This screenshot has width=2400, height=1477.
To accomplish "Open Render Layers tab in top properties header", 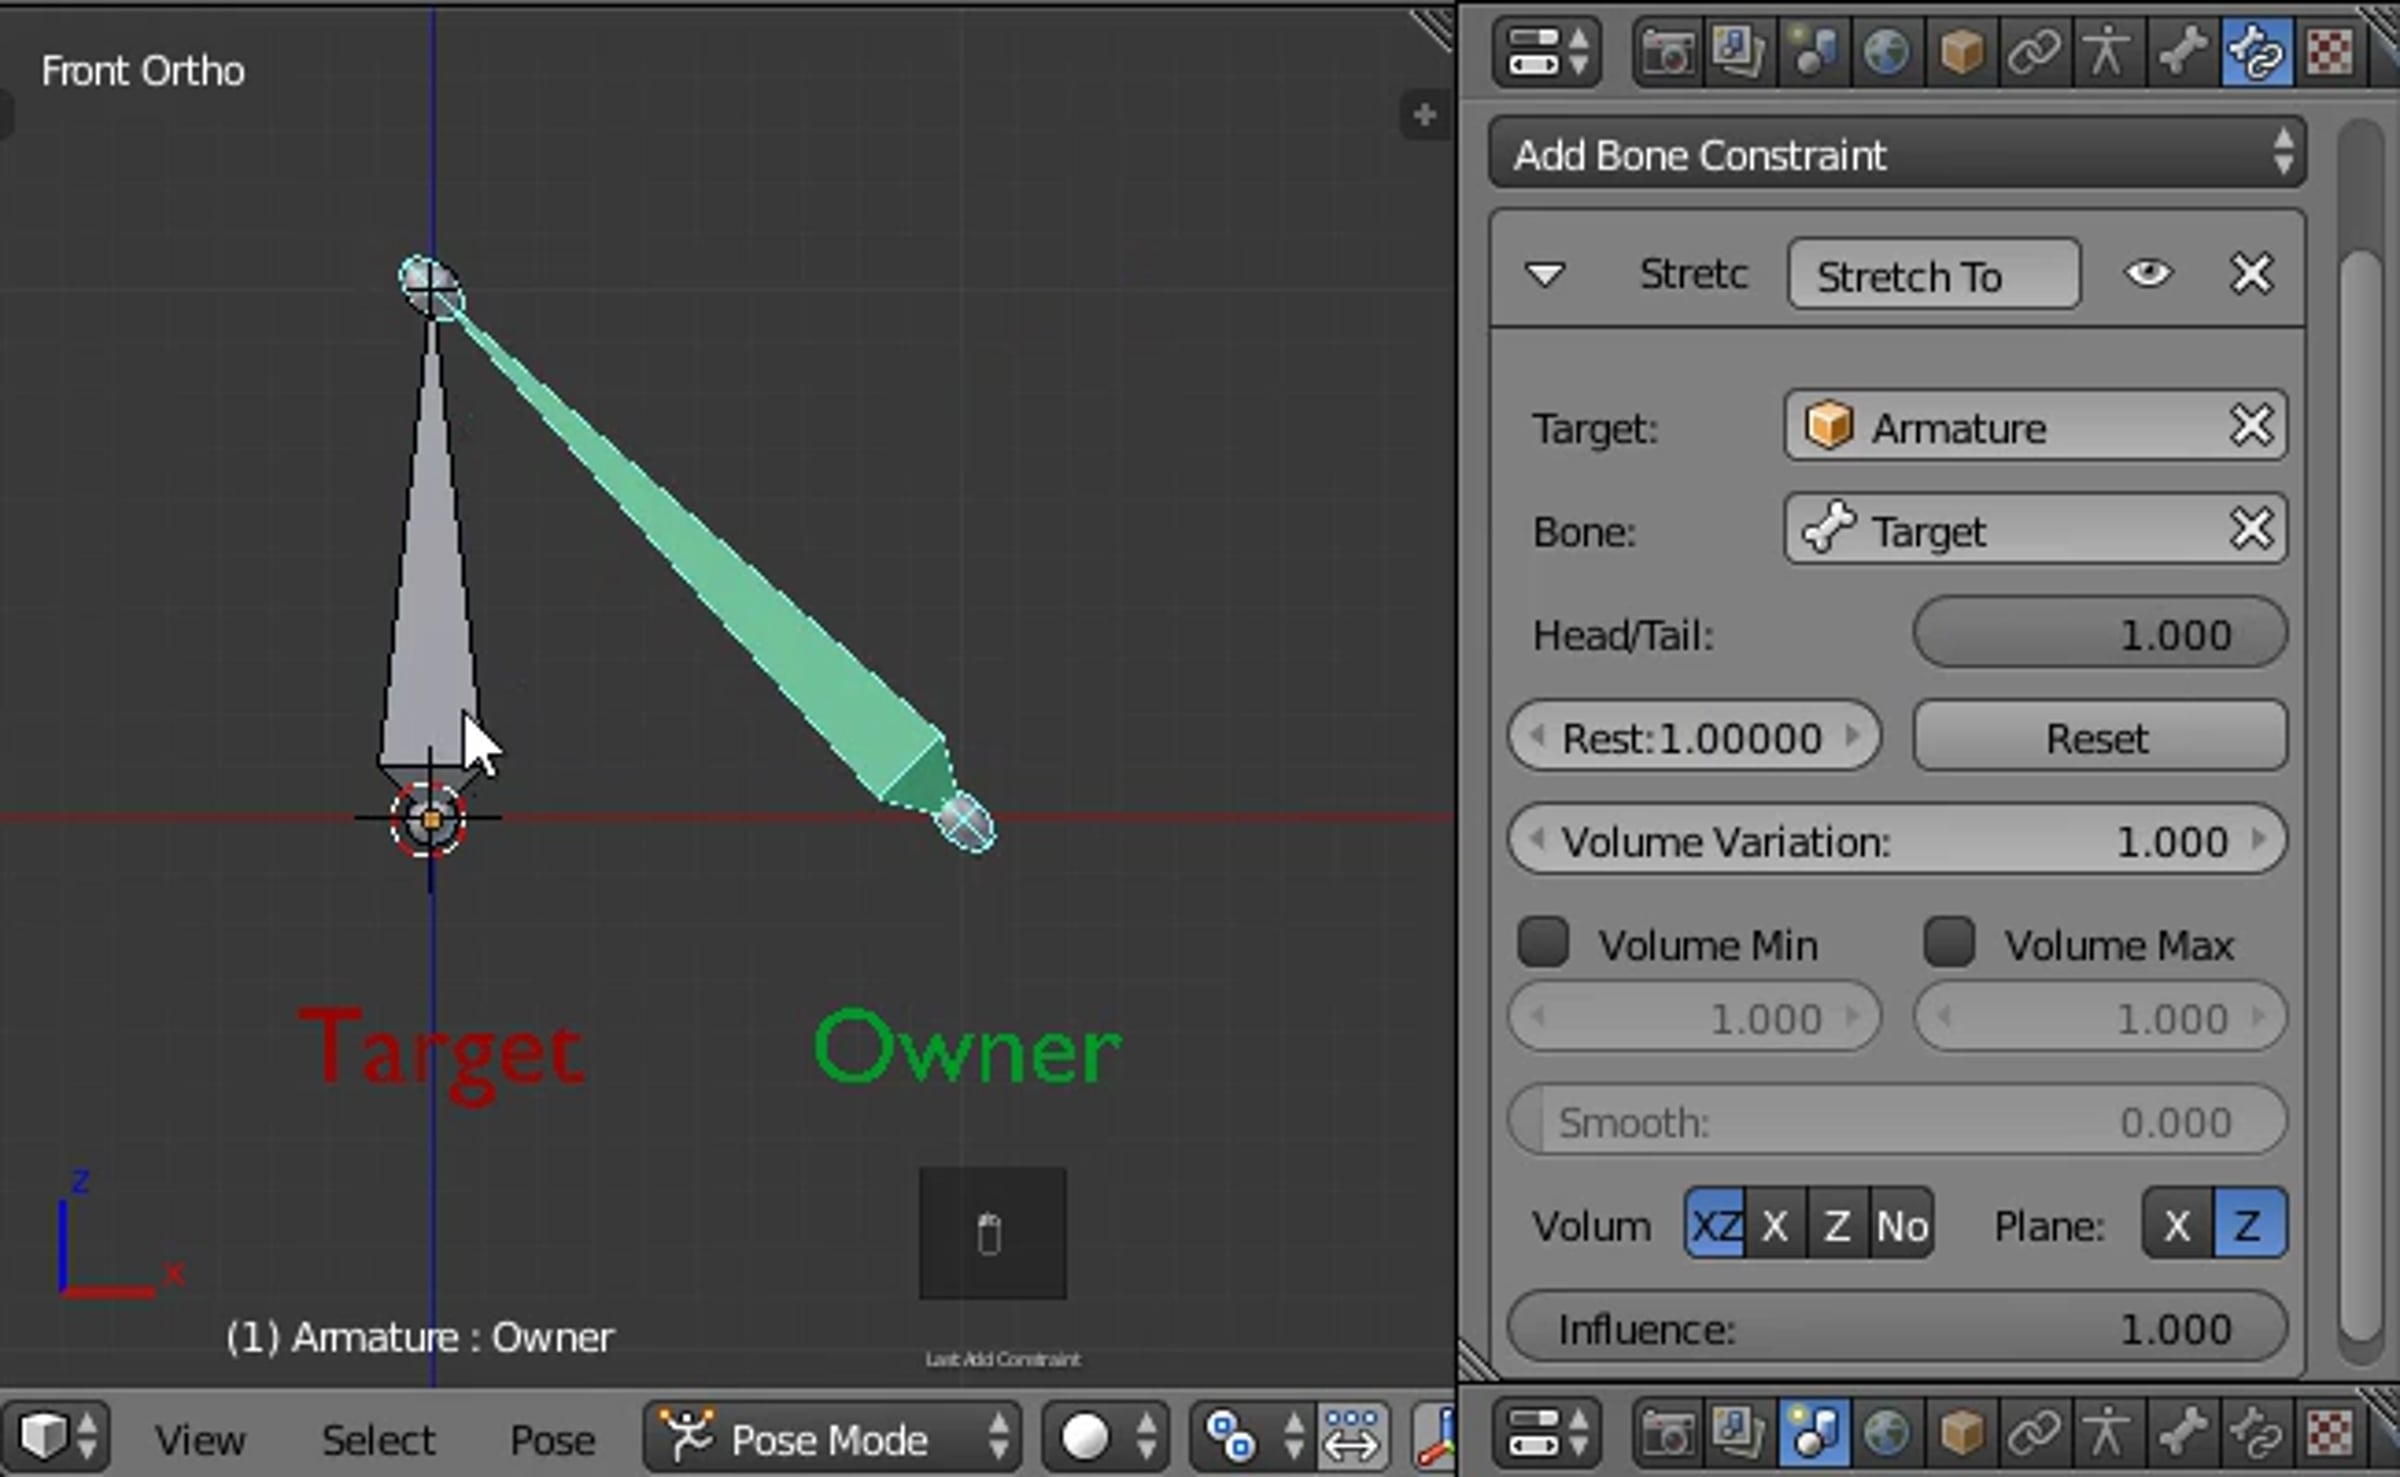I will click(x=1739, y=51).
